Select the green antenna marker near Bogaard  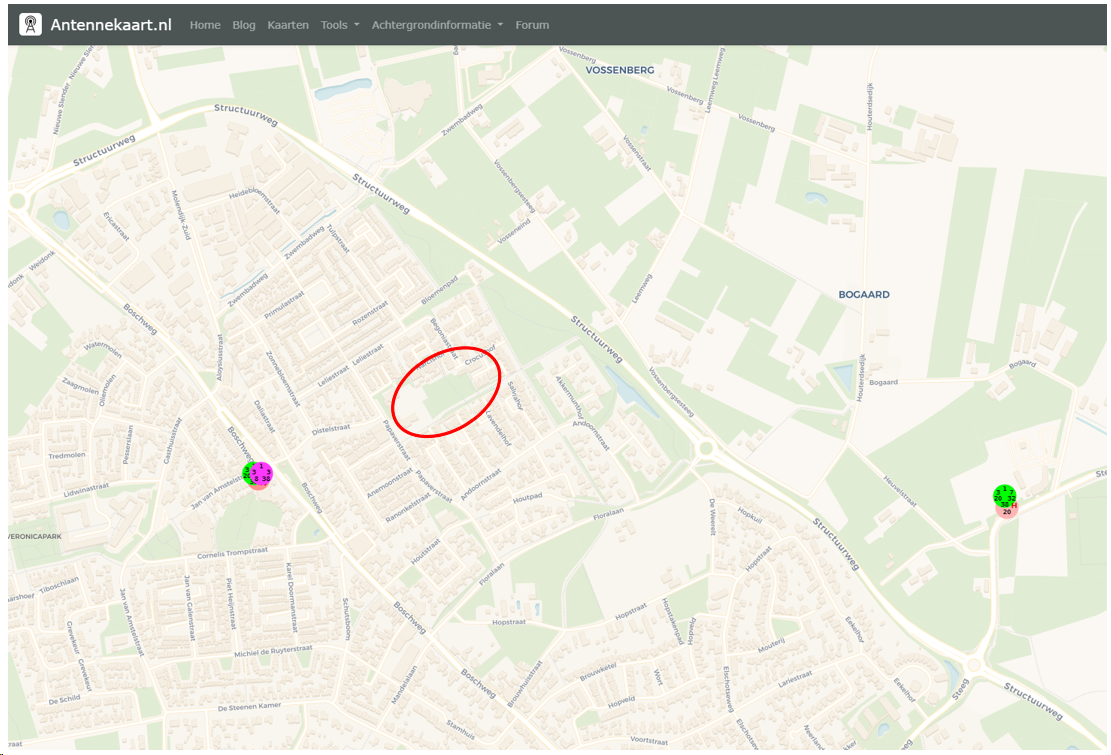1005,496
